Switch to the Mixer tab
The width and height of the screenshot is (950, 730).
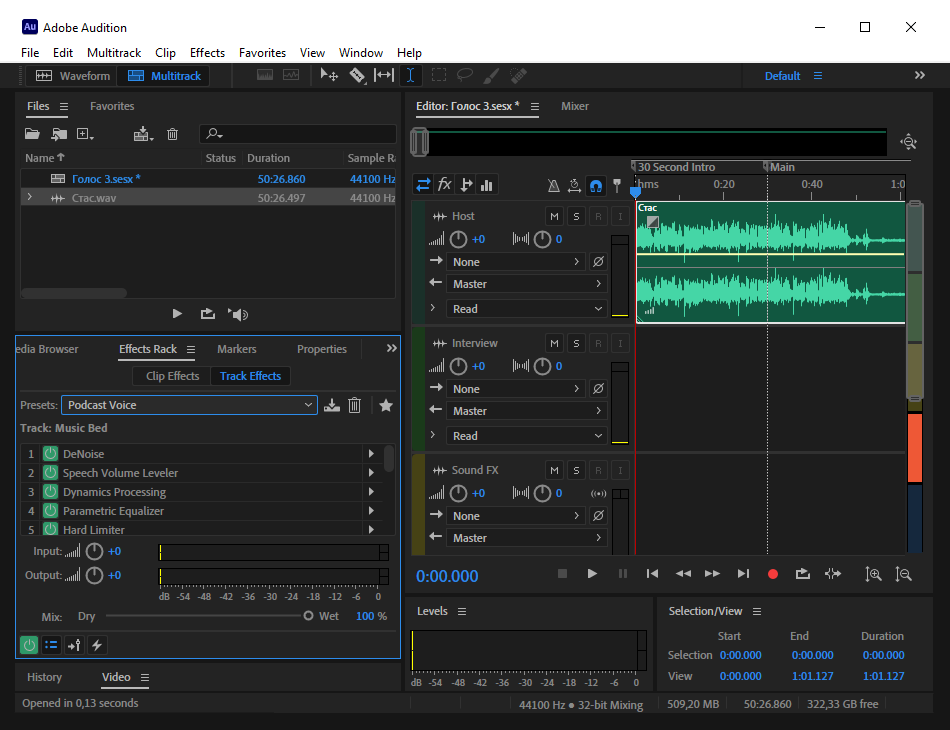(x=574, y=106)
